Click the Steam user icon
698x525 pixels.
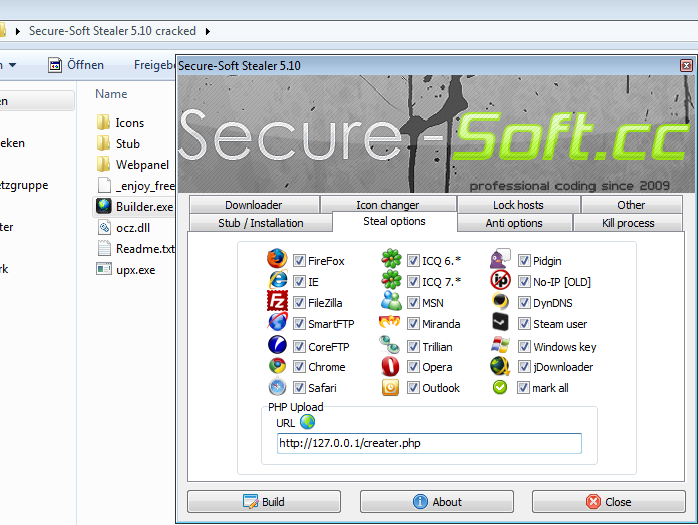tap(500, 322)
